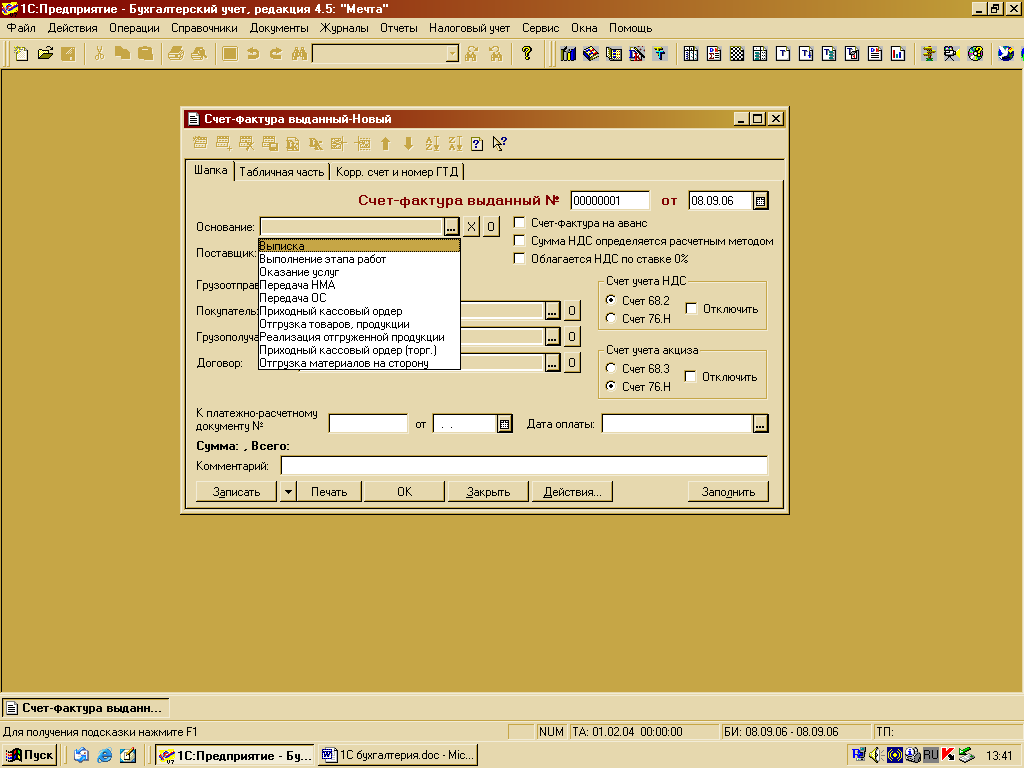Click the sort Z-A descending icon
This screenshot has height=768, width=1024.
coord(455,144)
